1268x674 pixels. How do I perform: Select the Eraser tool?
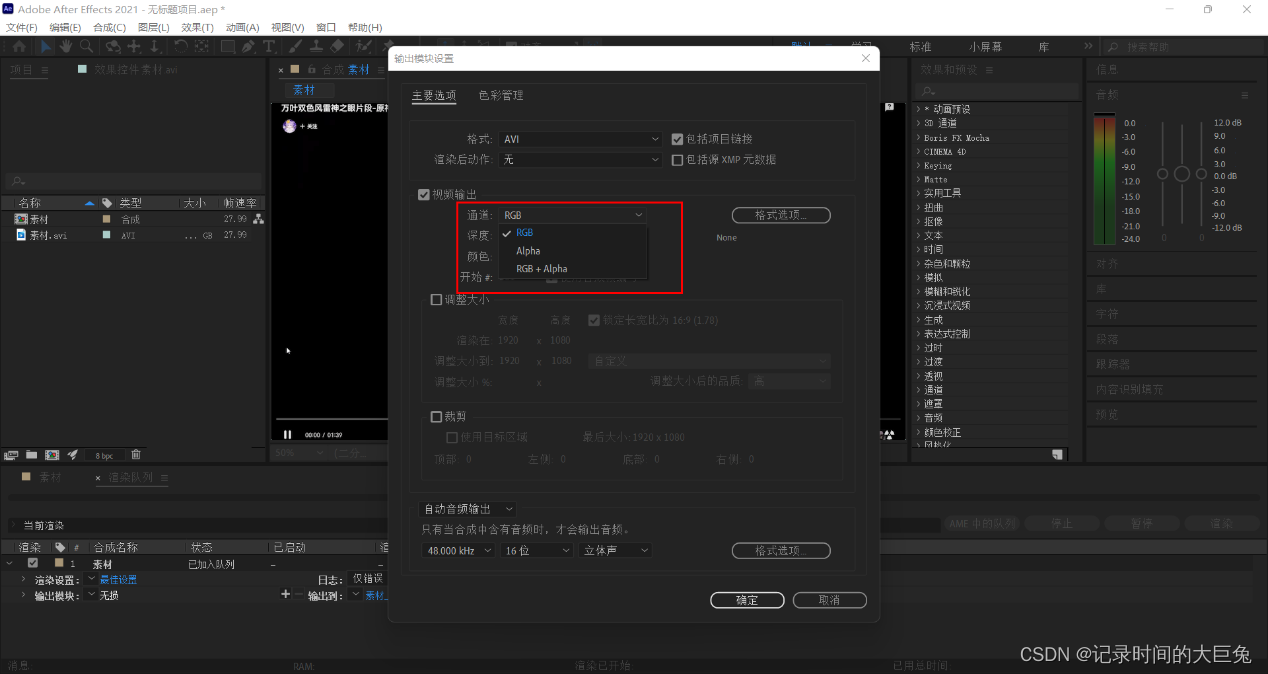click(x=337, y=46)
